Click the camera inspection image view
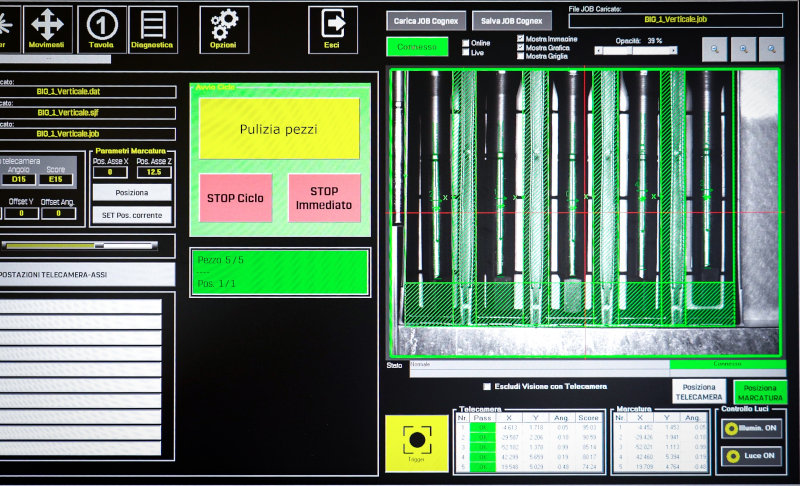The width and height of the screenshot is (800, 486). [585, 213]
